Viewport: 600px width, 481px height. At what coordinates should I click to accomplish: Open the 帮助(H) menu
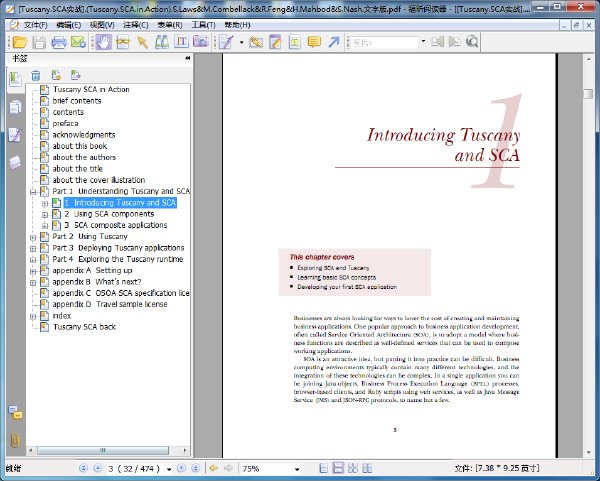pyautogui.click(x=237, y=25)
